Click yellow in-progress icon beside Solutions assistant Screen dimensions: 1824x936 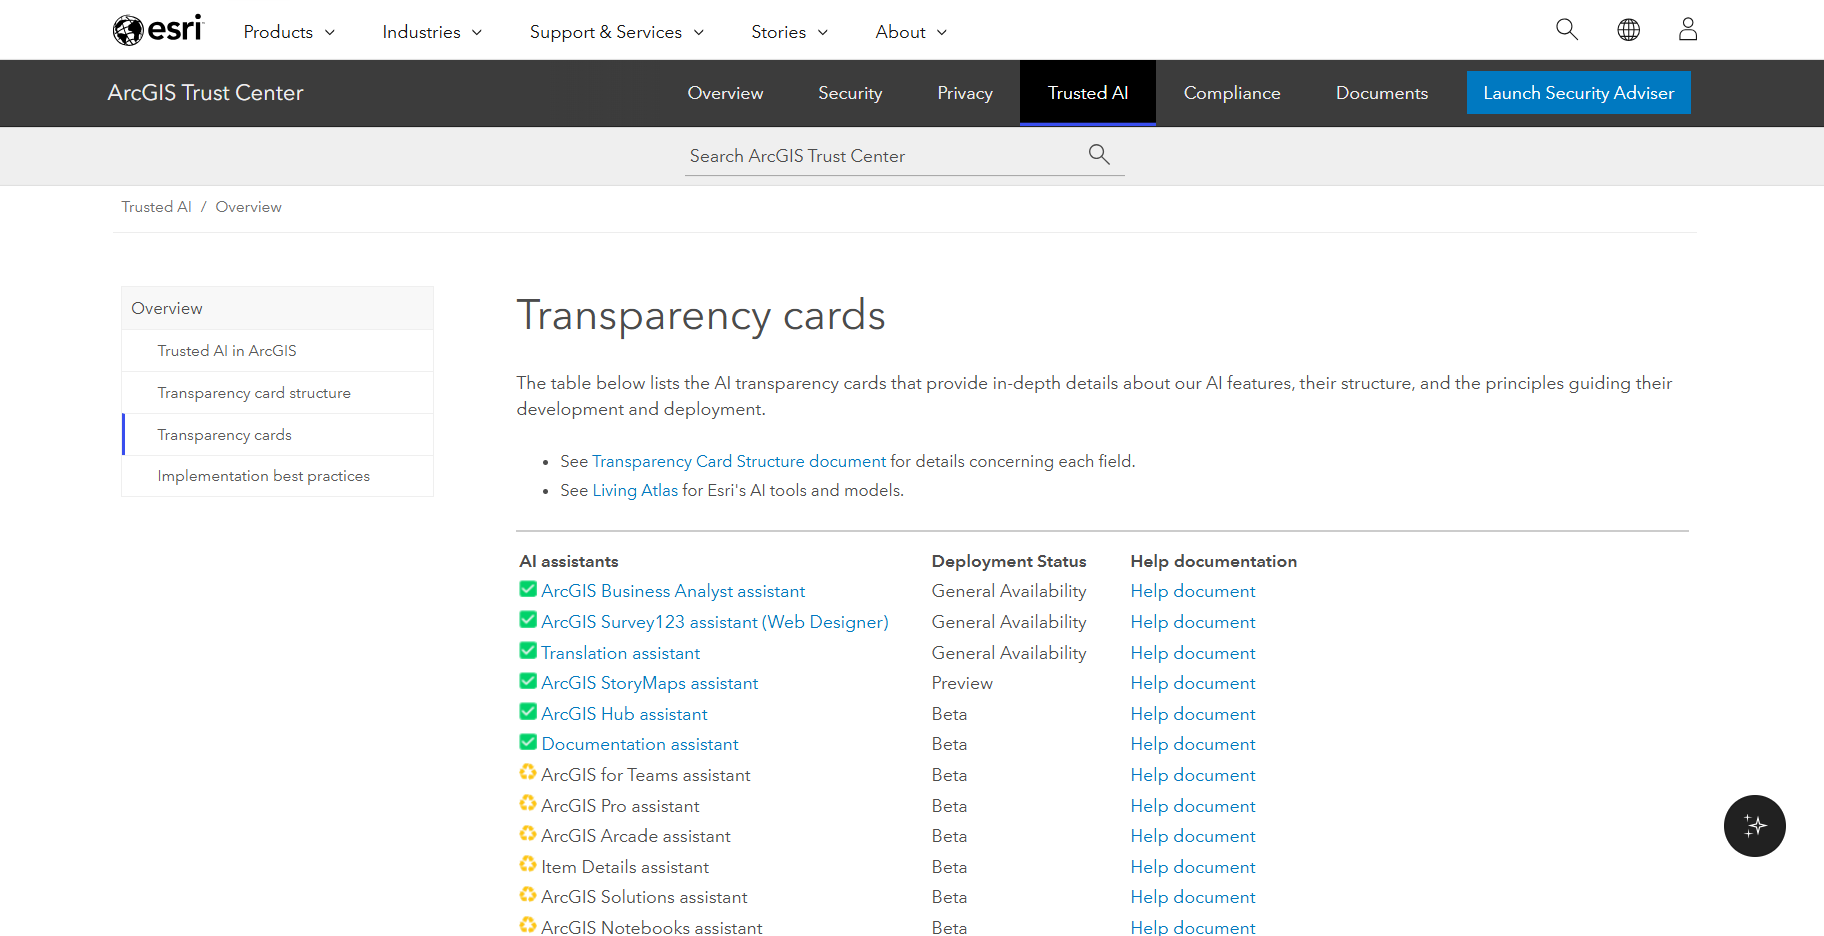528,895
